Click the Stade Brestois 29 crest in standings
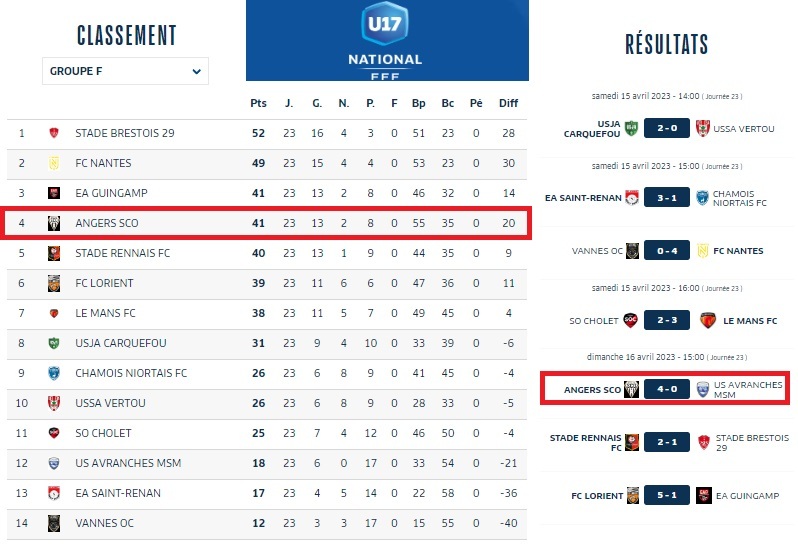798x544 pixels. coord(54,133)
